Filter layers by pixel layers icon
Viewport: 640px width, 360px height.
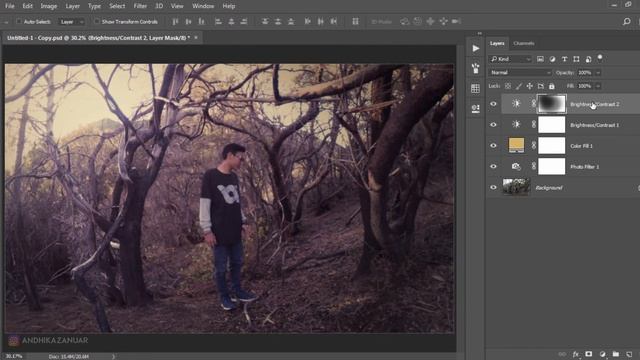pyautogui.click(x=540, y=59)
